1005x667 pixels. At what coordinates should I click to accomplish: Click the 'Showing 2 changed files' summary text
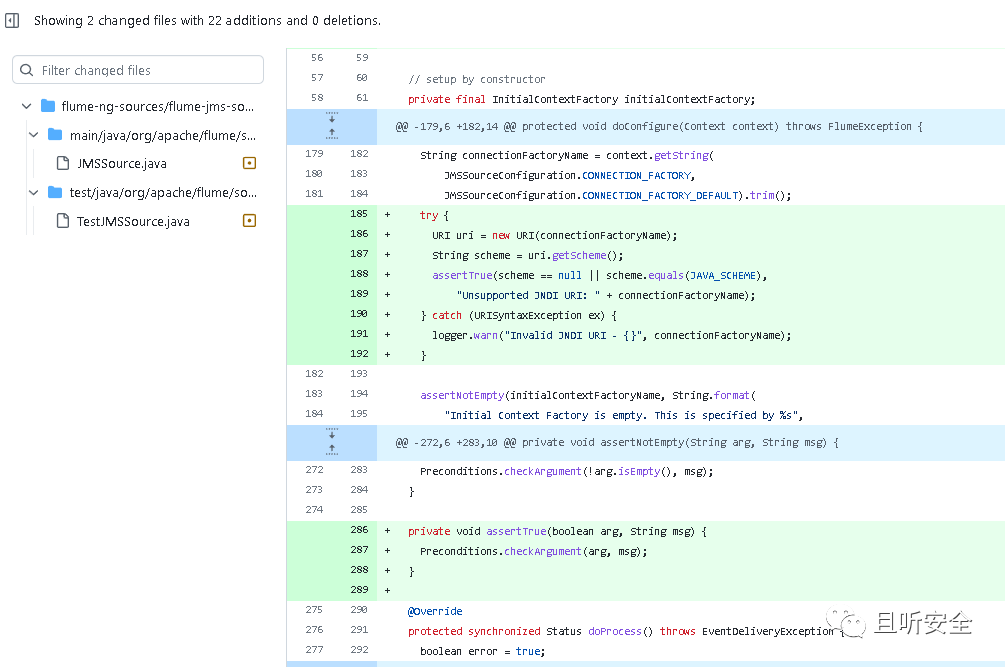207,21
